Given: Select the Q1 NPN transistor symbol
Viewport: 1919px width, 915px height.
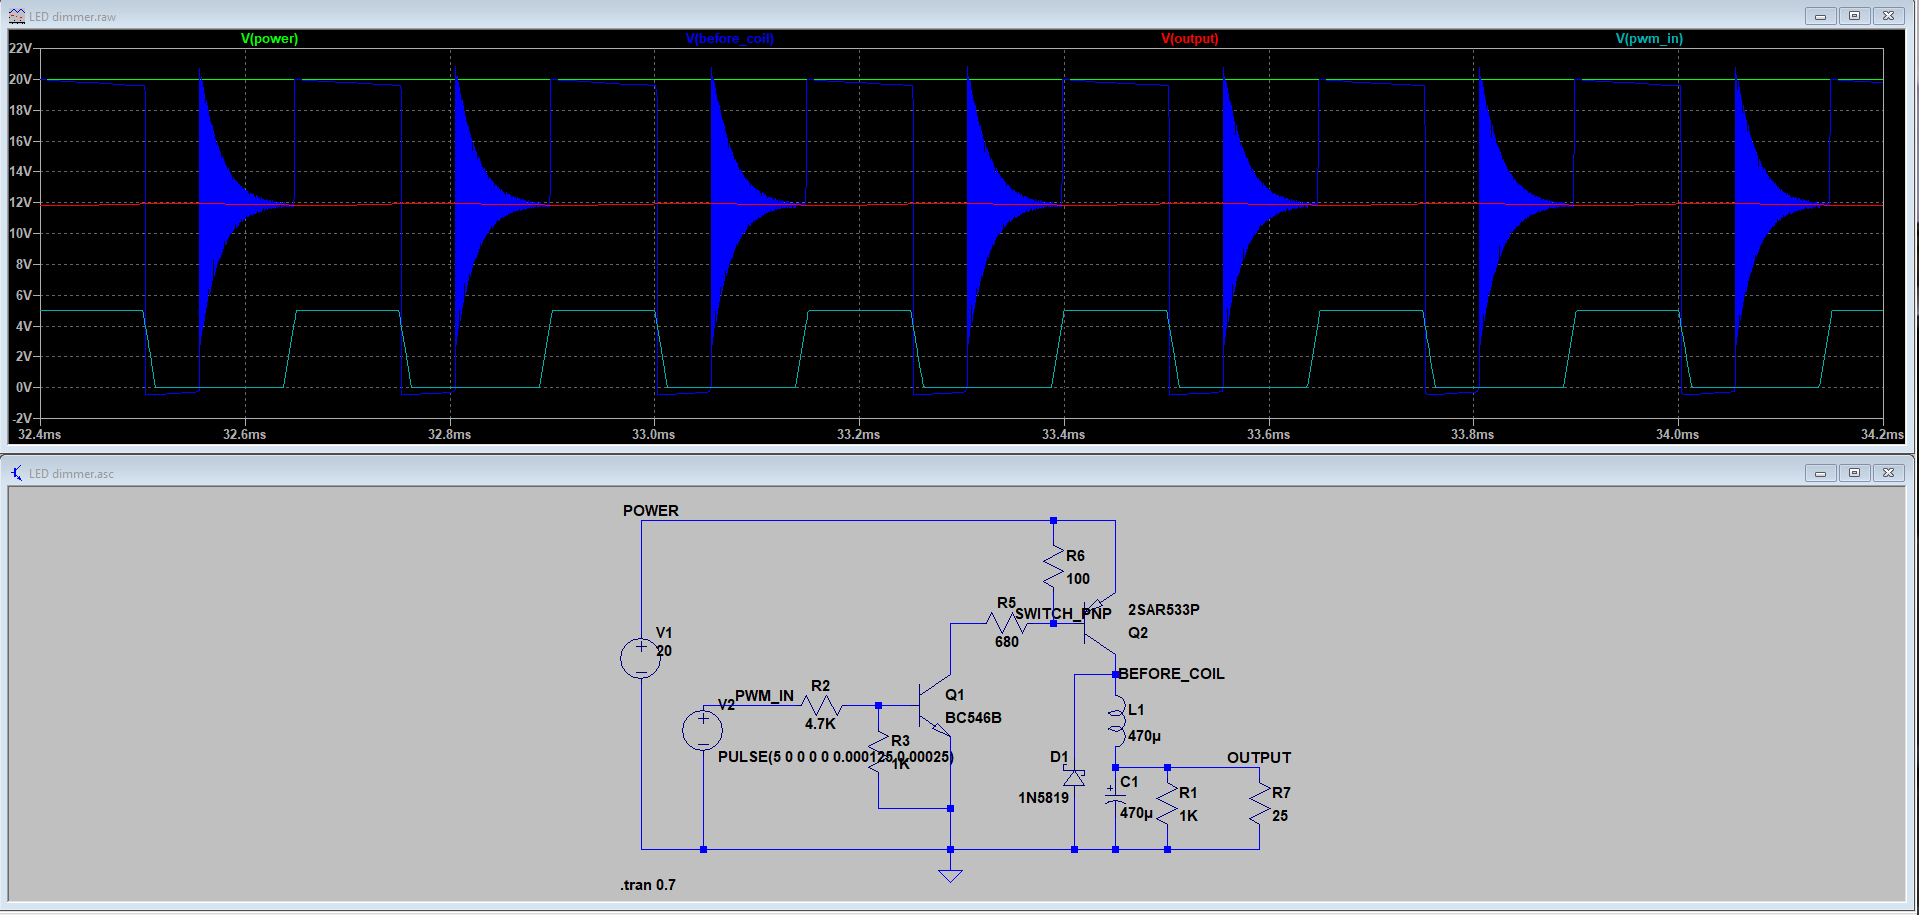Looking at the screenshot, I should click(x=936, y=706).
